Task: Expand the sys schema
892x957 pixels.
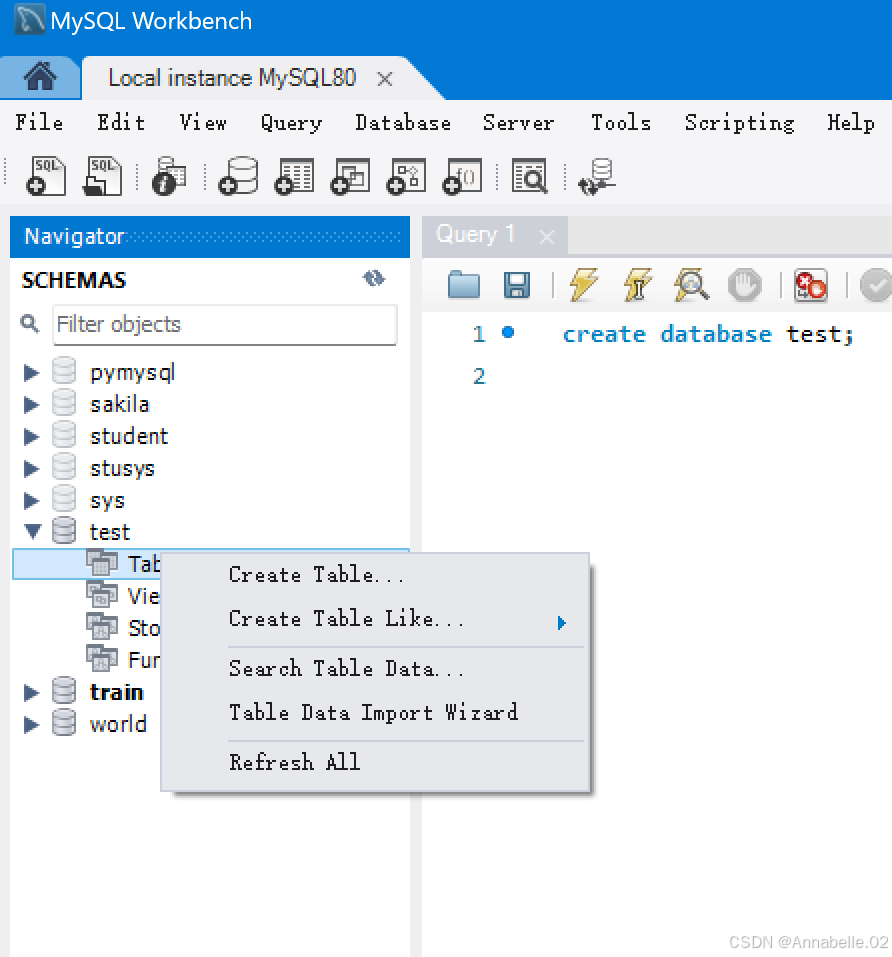Action: coord(31,500)
